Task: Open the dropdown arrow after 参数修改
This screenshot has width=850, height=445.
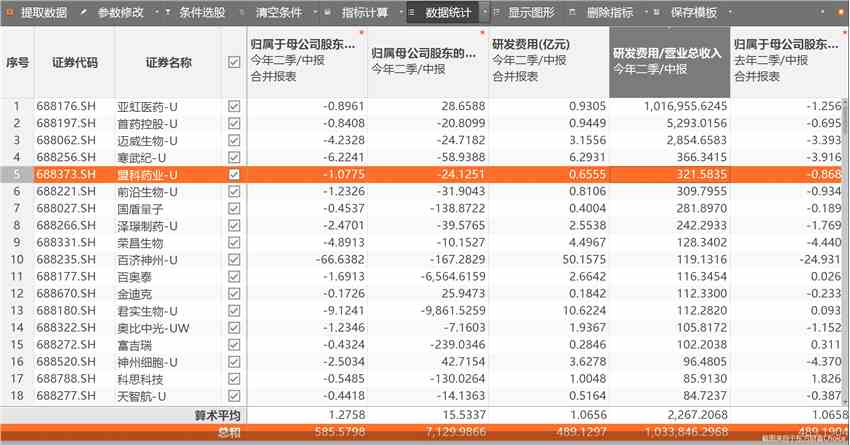Action: [x=157, y=12]
